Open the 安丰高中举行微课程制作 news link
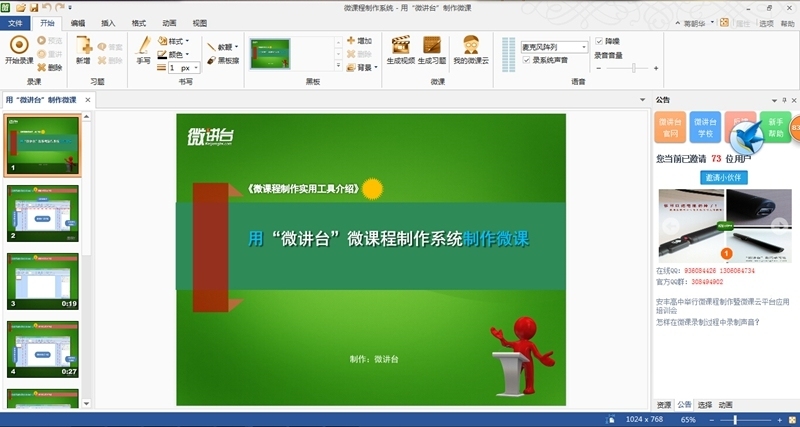Screen dimensions: 800x427 coord(722,306)
